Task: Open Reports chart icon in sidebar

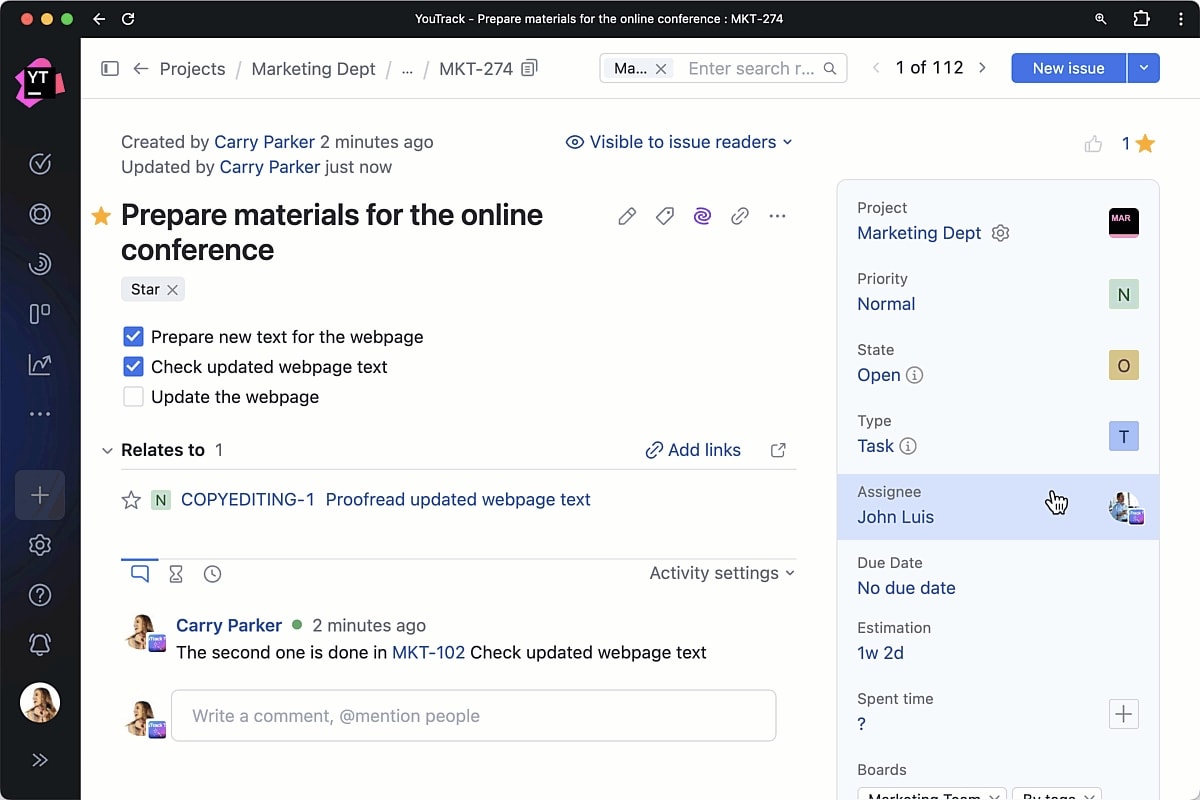Action: click(x=40, y=364)
